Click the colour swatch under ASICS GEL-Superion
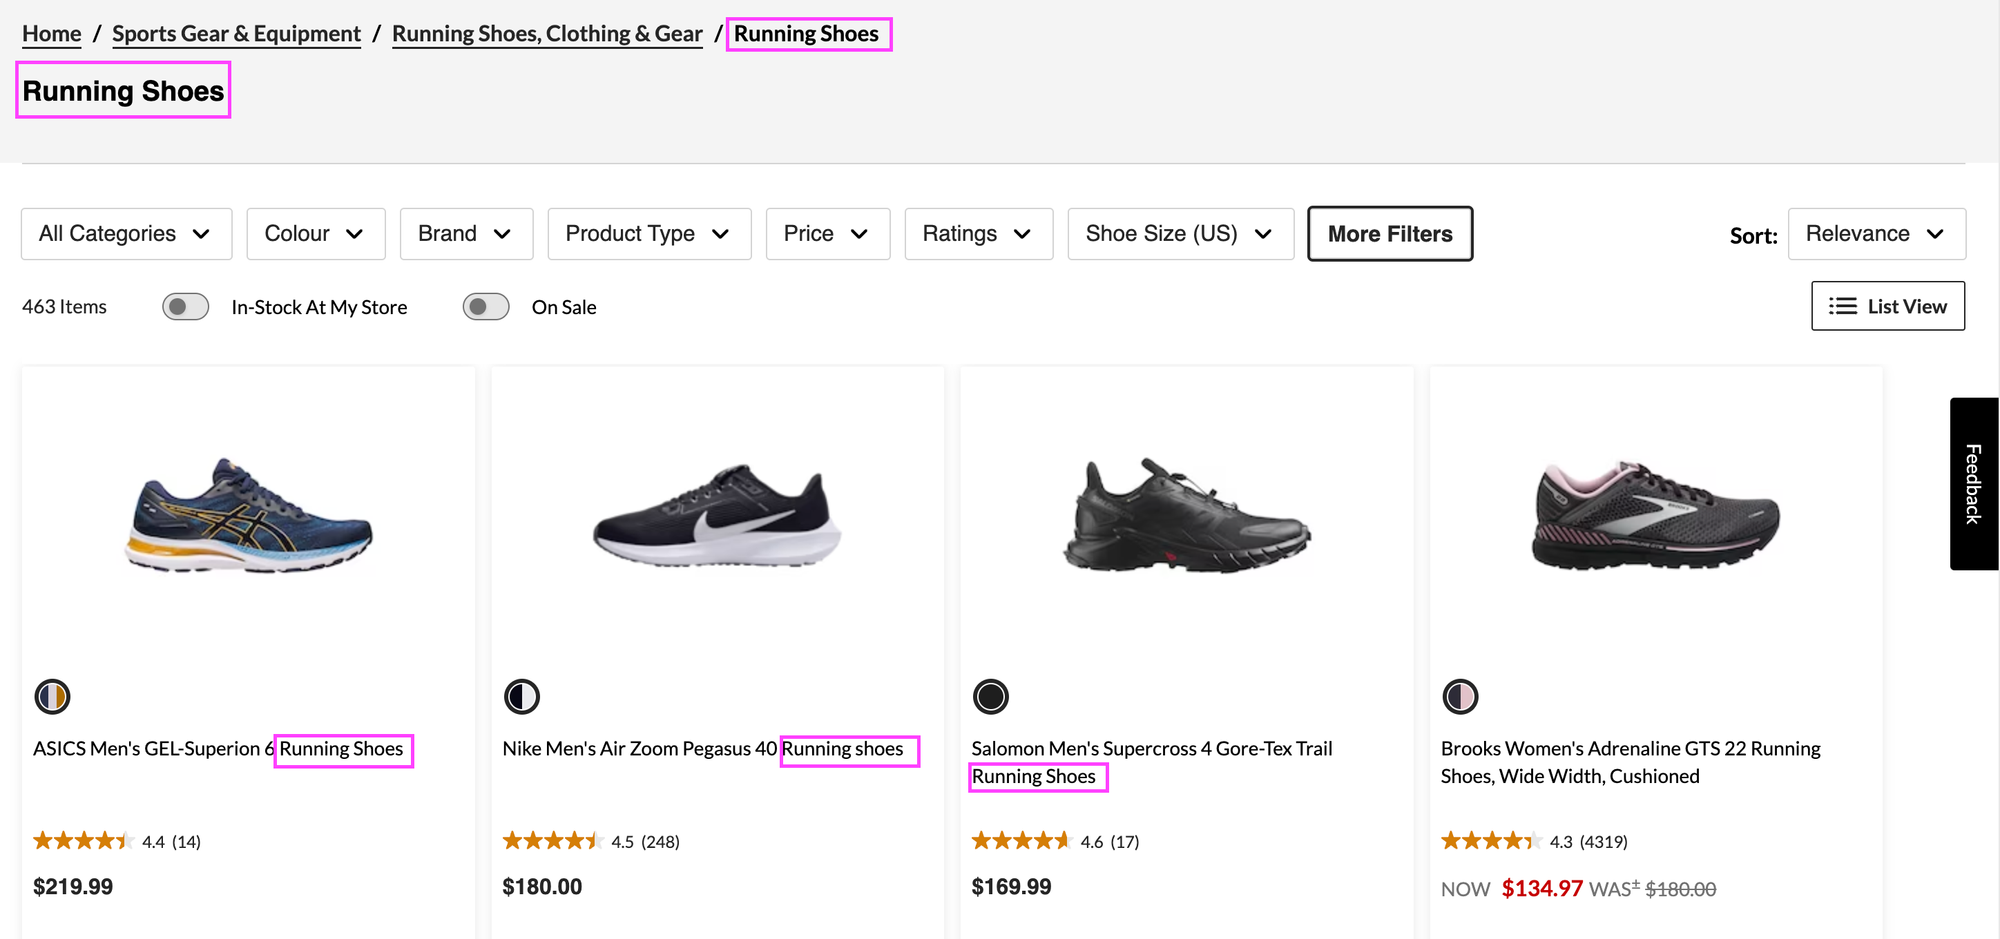Screen dimensions: 2000x939 pyautogui.click(x=52, y=696)
